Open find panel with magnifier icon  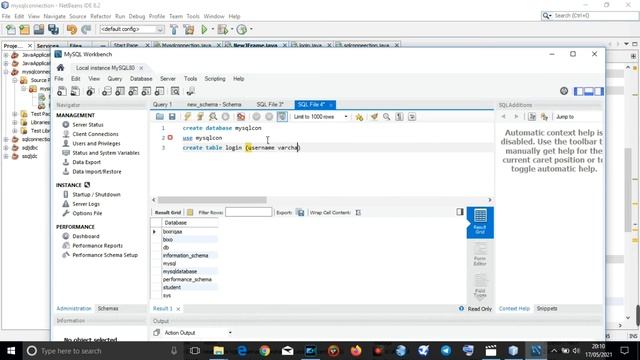387,117
